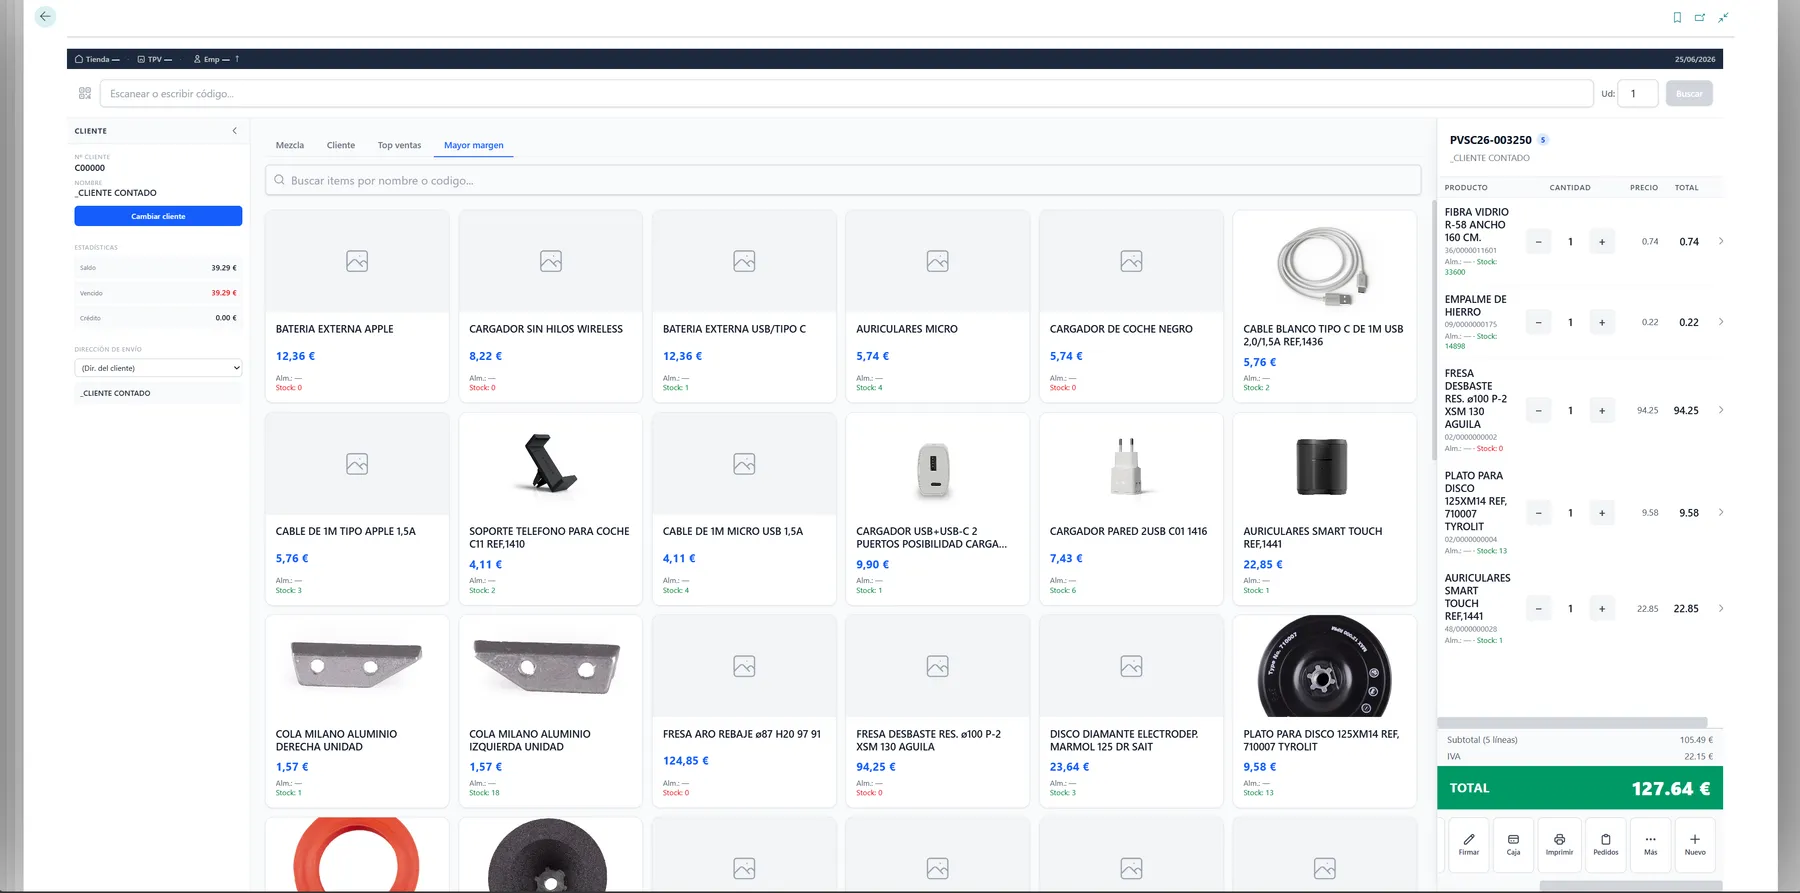The height and width of the screenshot is (893, 1800).
Task: Expand the PLATO PARA DISCO line chevron
Action: (x=1721, y=512)
